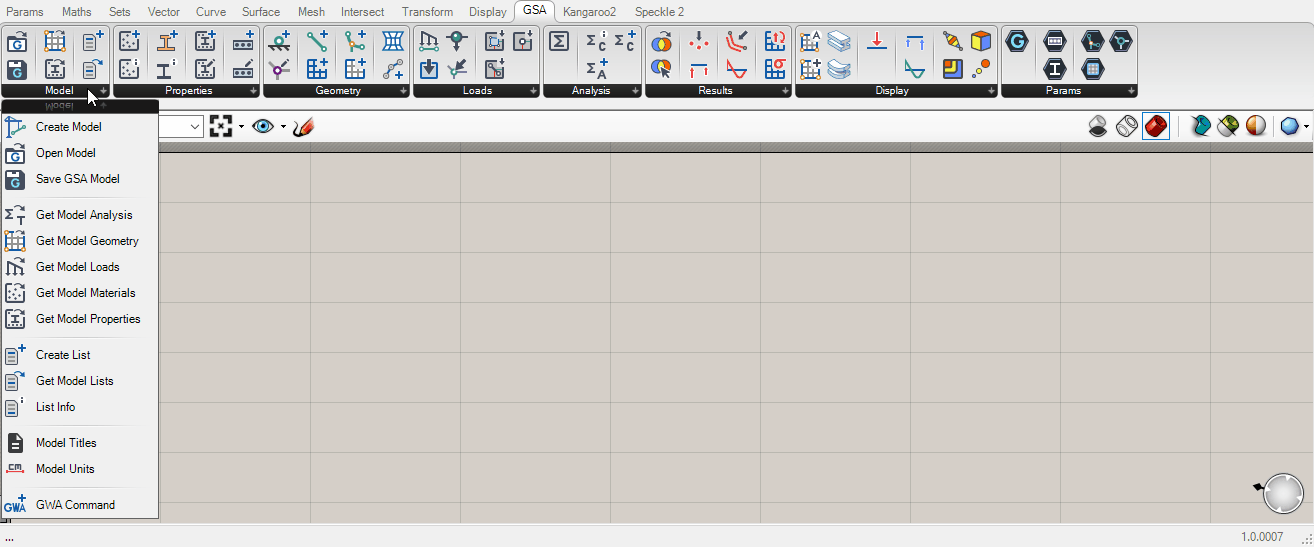Expand the Geometry panel dropdown arrow
Screen dimensions: 1314x547
404,91
